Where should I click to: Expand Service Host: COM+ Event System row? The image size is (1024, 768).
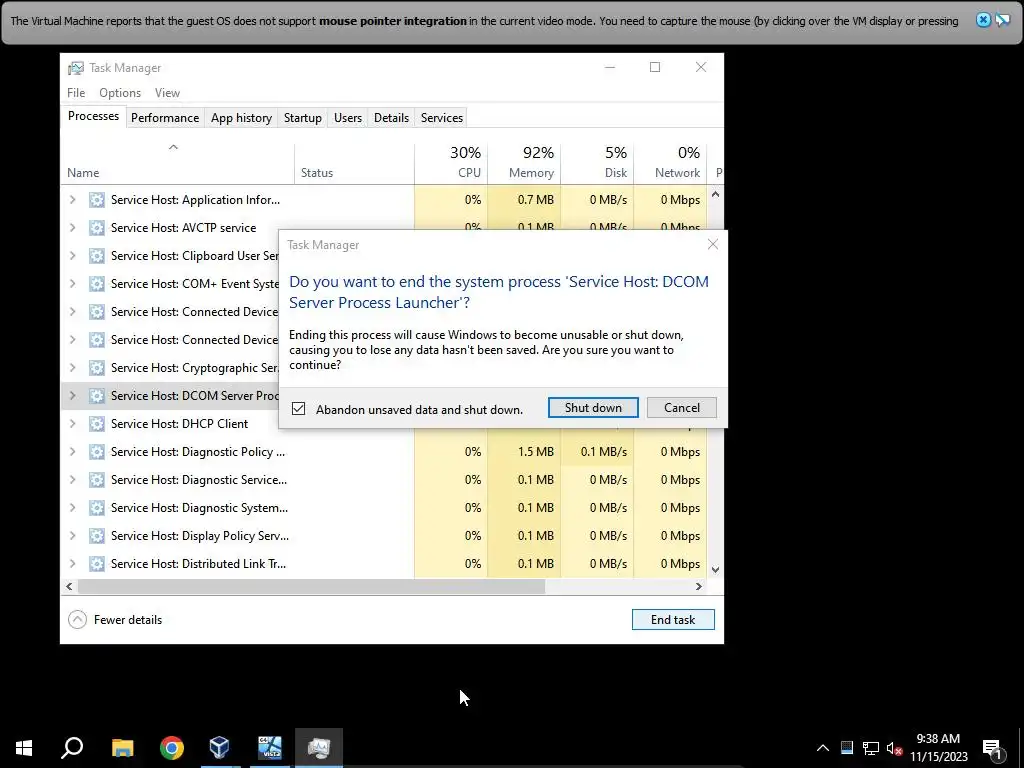pos(72,284)
